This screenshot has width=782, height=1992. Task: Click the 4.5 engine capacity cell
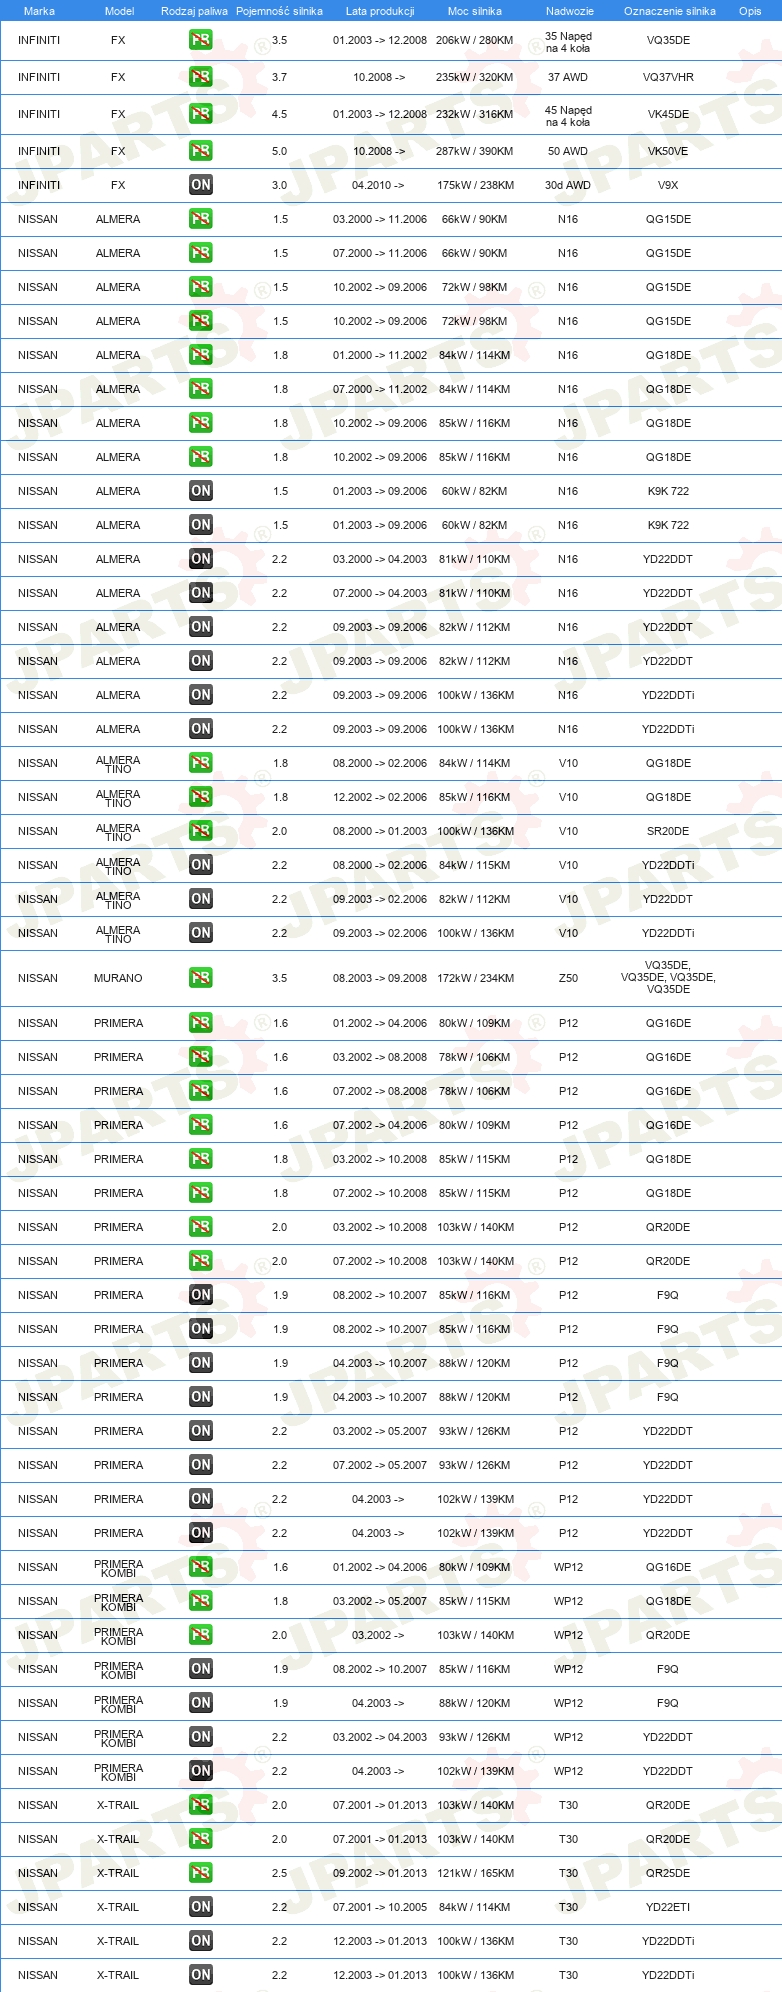point(279,114)
